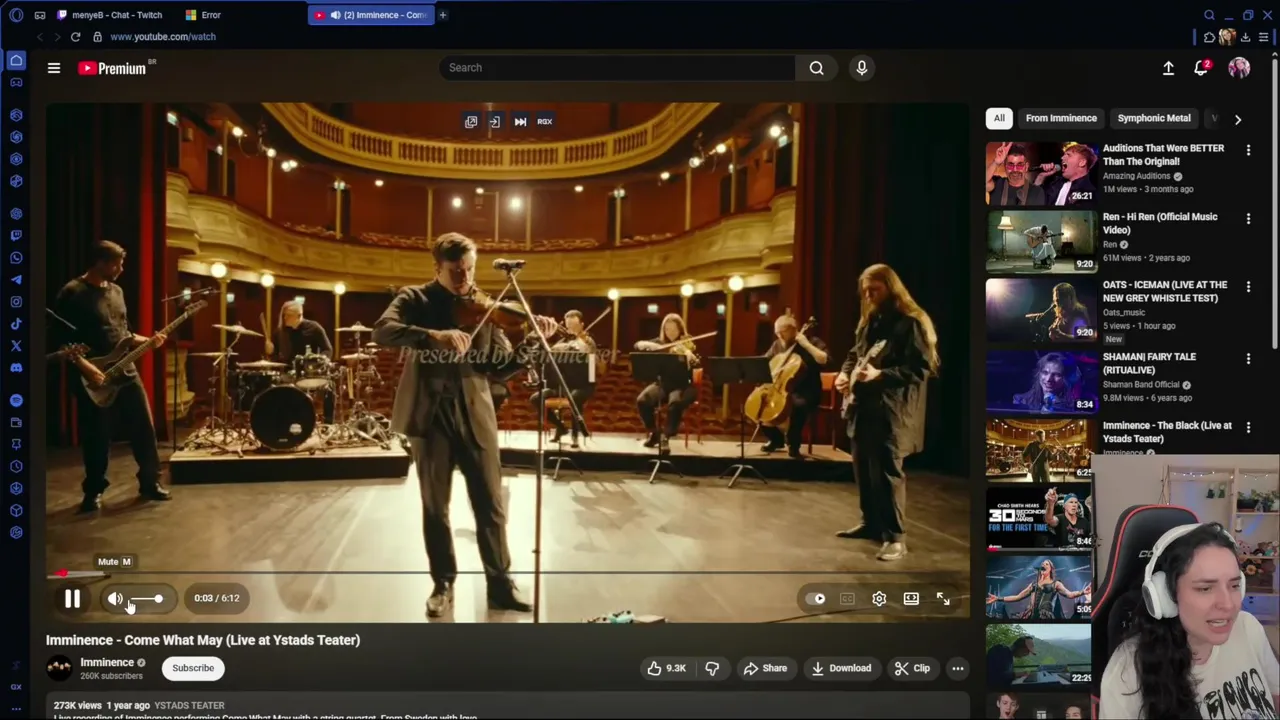
Task: Open options for OATS - ICEMAN video
Action: (1248, 286)
